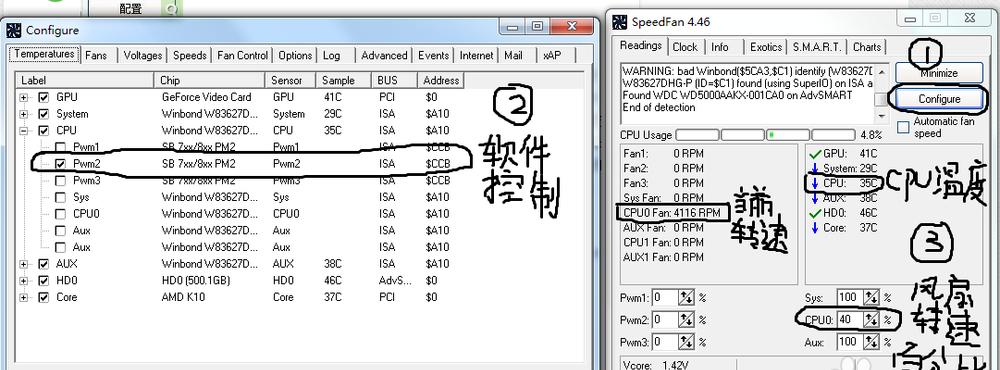Enable the Automatic fan speed checkbox
This screenshot has width=1000, height=370.
pyautogui.click(x=903, y=127)
